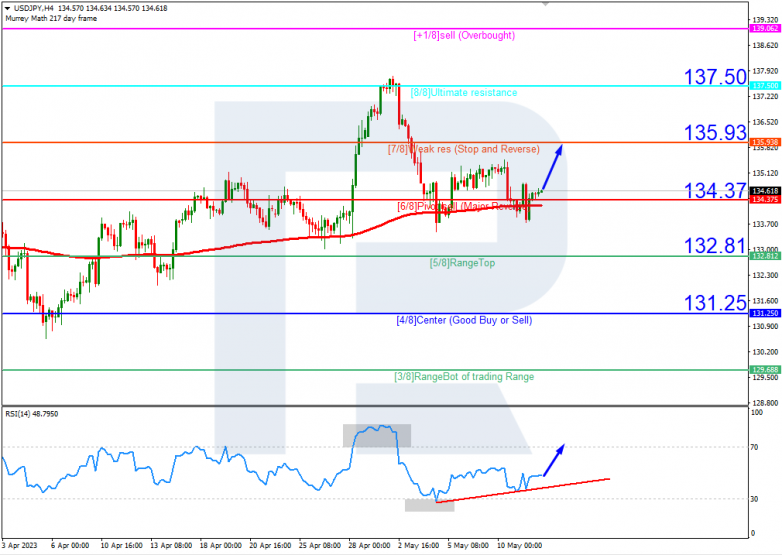Click the green 132.812 price tag on axis
This screenshot has width=782, height=555.
click(765, 256)
